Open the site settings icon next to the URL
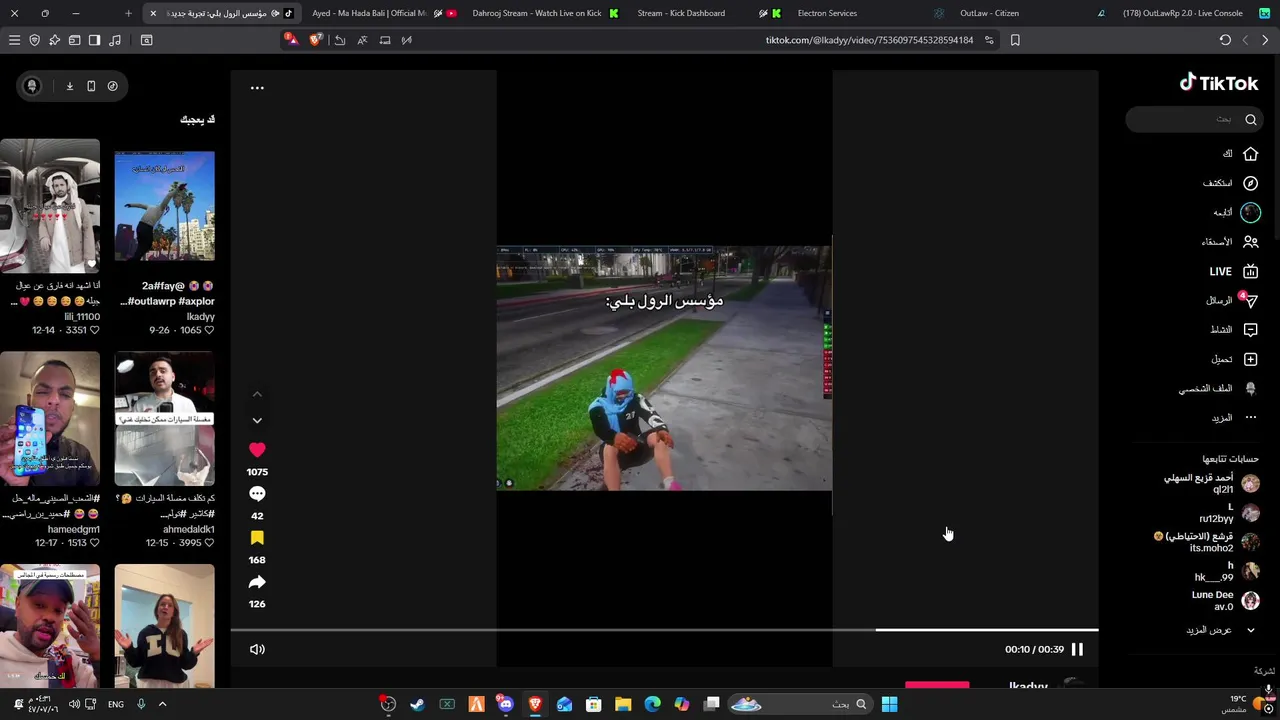1280x720 pixels. pos(989,40)
